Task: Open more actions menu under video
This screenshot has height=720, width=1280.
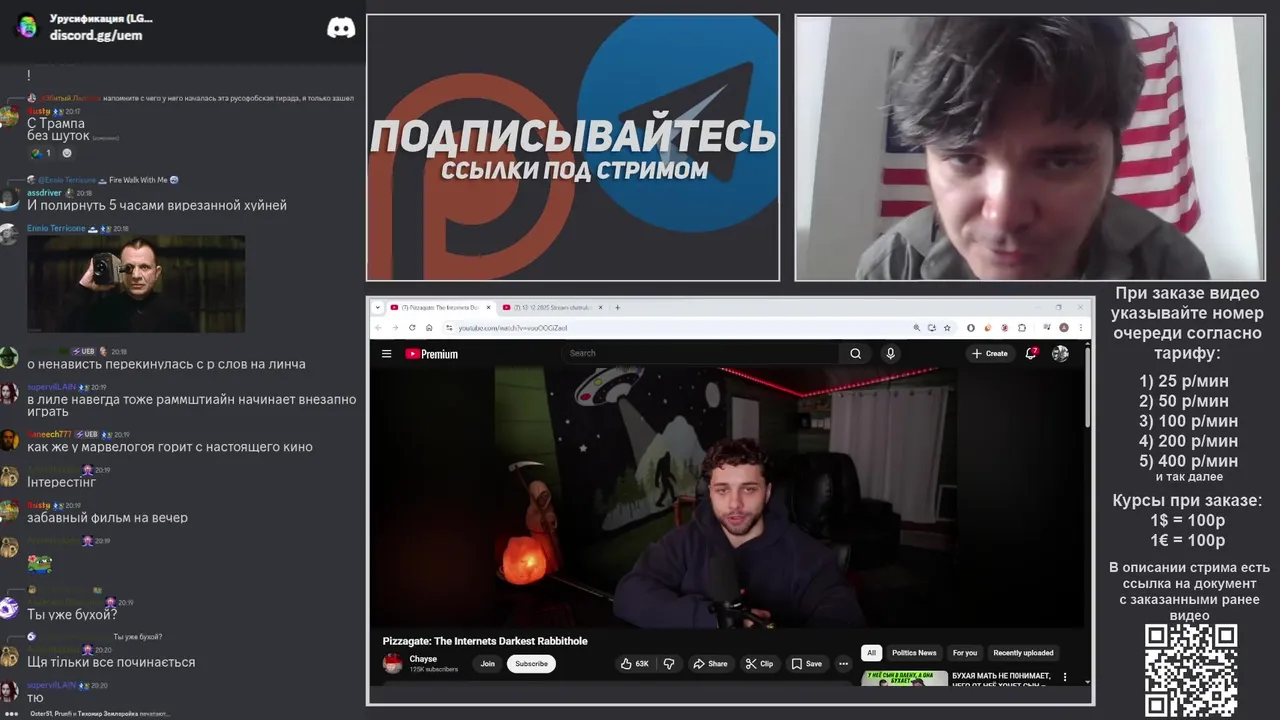Action: point(843,663)
